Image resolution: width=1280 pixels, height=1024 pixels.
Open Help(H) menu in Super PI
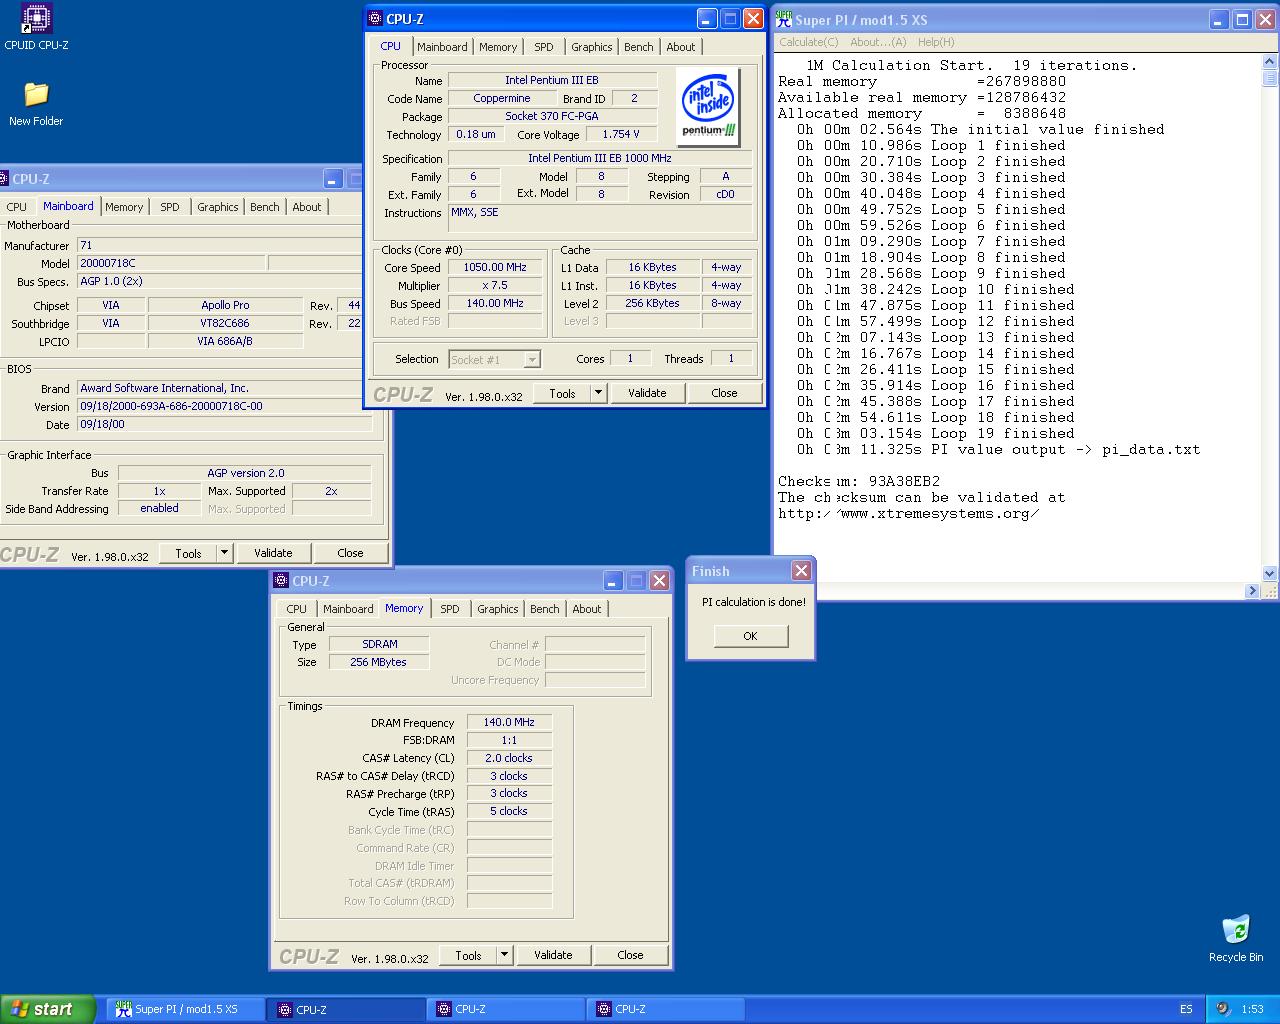(936, 42)
